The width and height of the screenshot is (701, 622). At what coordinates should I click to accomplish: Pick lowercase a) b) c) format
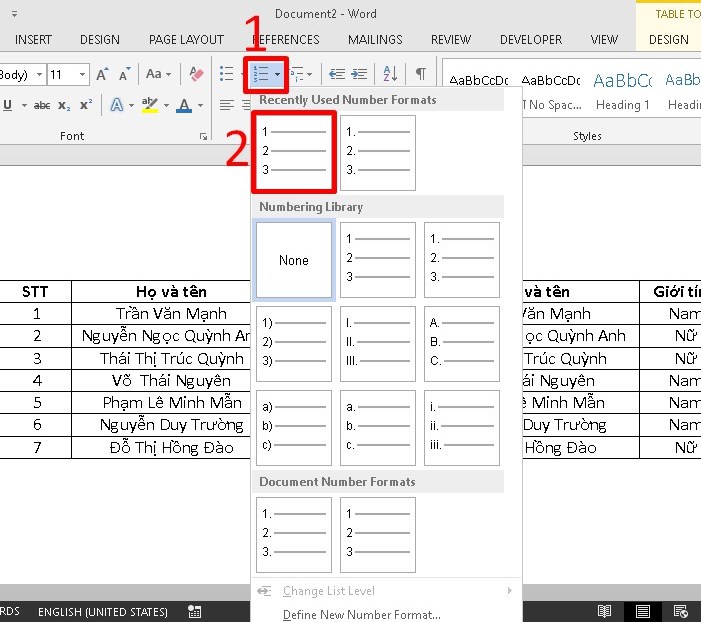pyautogui.click(x=294, y=428)
